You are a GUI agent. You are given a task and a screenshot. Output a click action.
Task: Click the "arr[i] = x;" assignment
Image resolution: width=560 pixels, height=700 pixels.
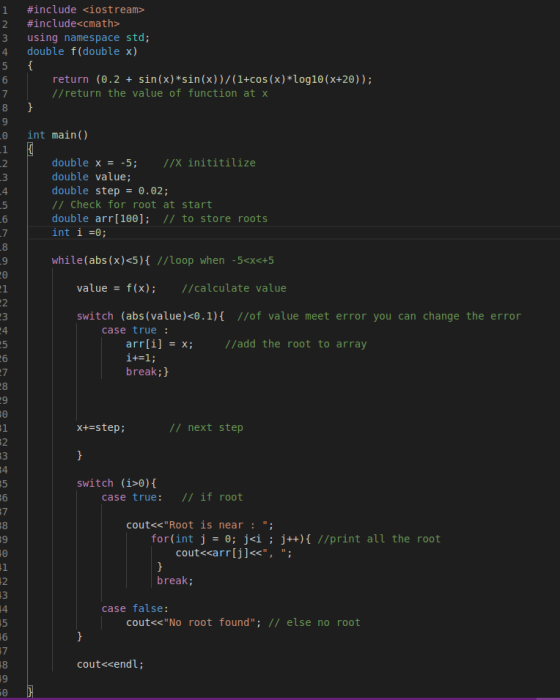[159, 344]
